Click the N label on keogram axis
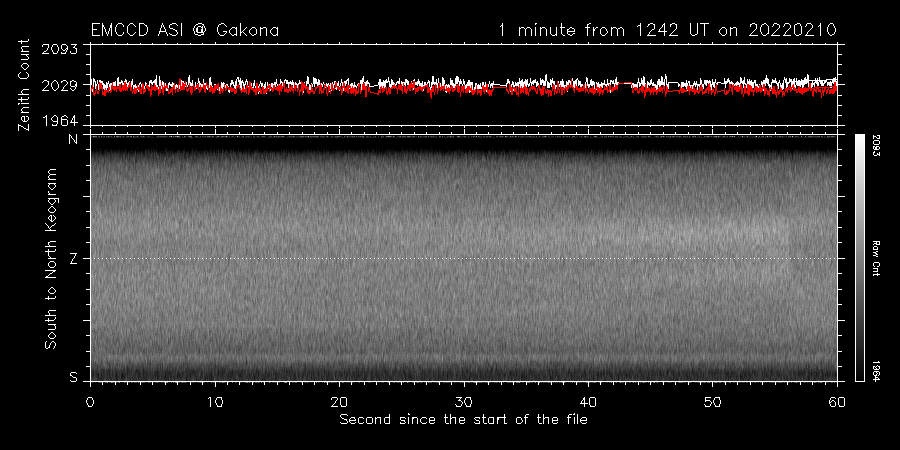Image resolution: width=900 pixels, height=450 pixels. [x=73, y=139]
